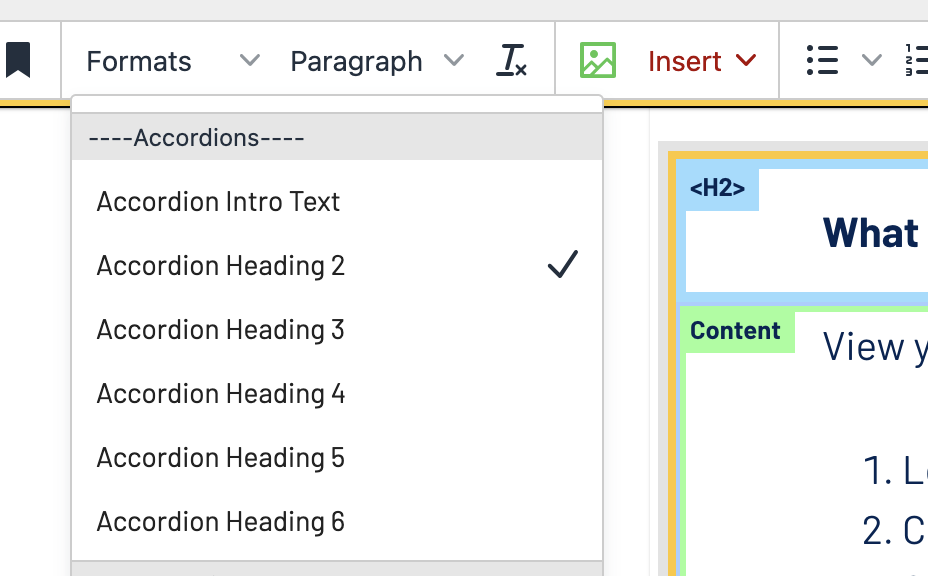Choose Accordion Heading 2 format
This screenshot has height=576, width=928.
[220, 265]
